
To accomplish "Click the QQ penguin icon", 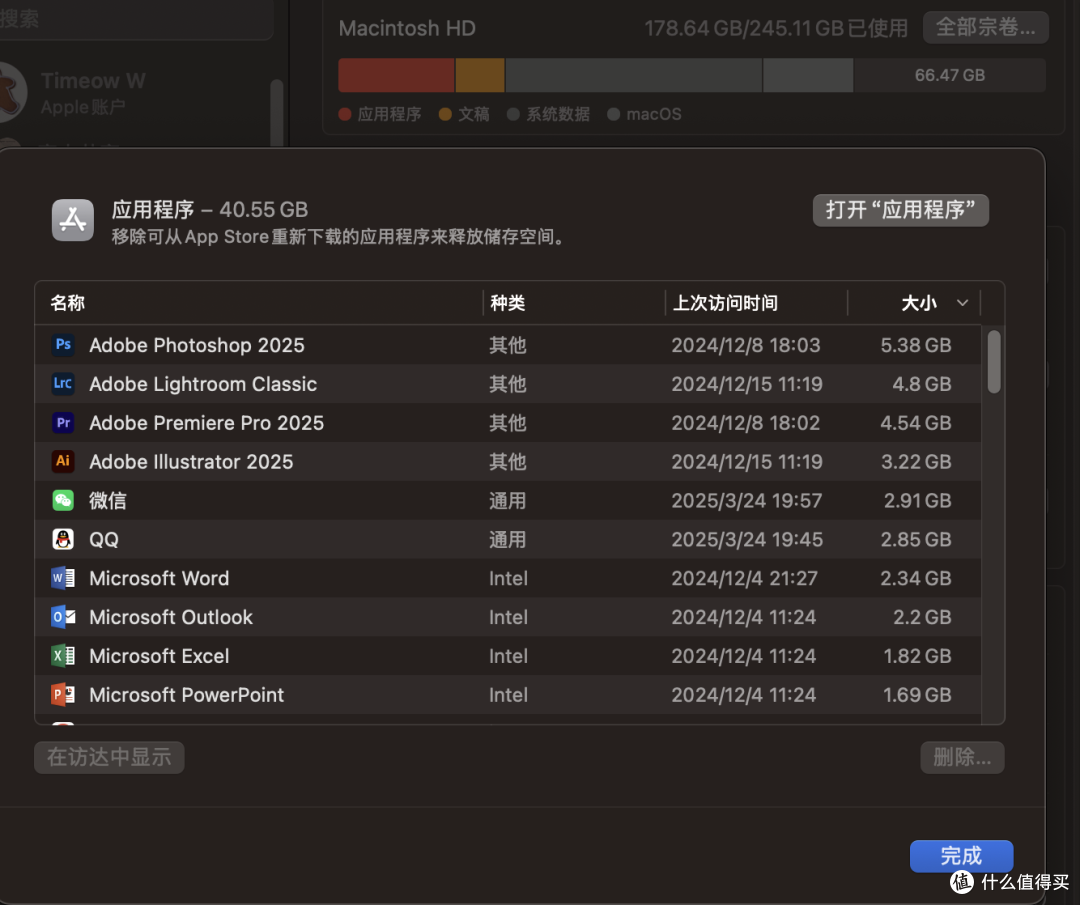I will point(63,539).
